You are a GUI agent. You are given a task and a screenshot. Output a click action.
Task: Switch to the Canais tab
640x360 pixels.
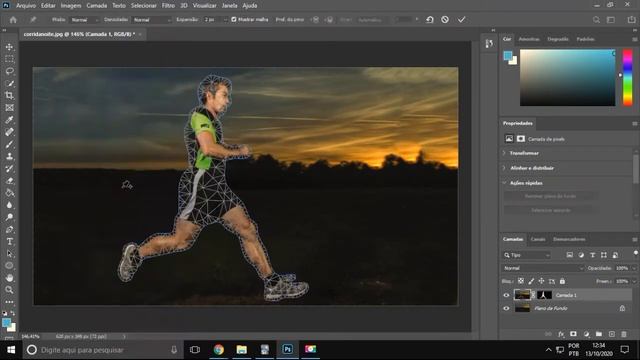(x=538, y=239)
